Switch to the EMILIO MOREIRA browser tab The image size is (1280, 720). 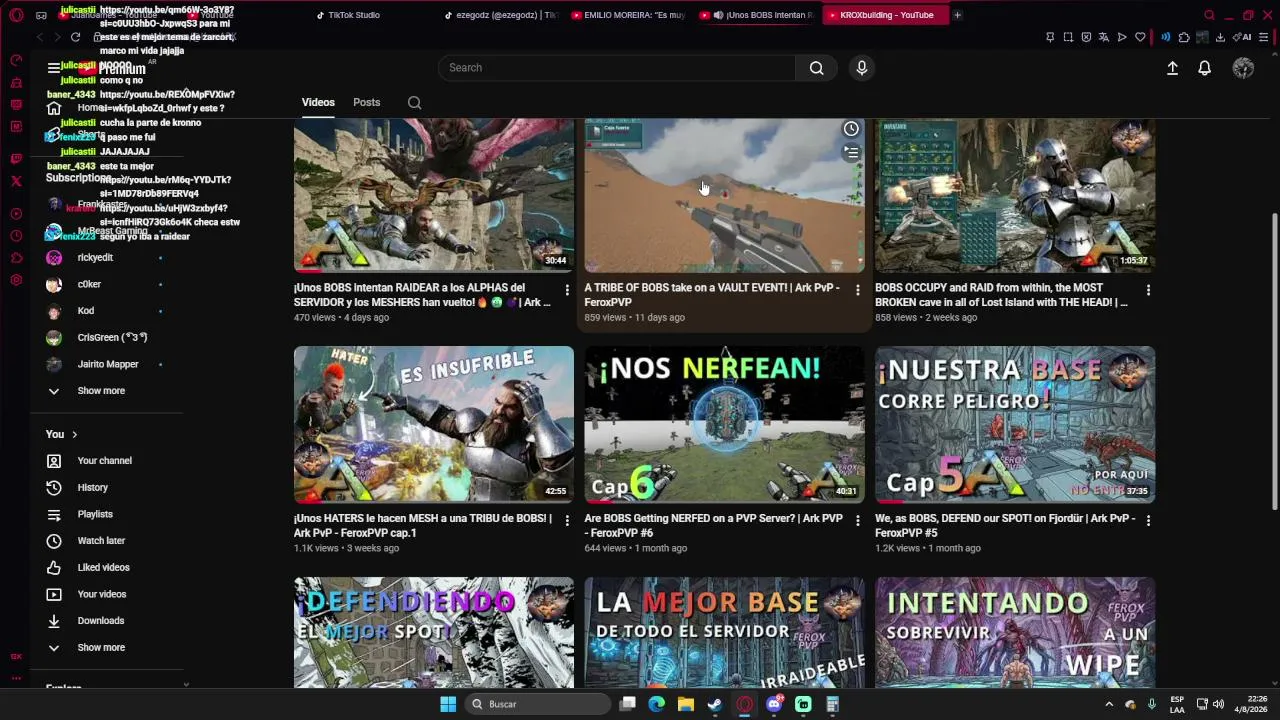630,15
